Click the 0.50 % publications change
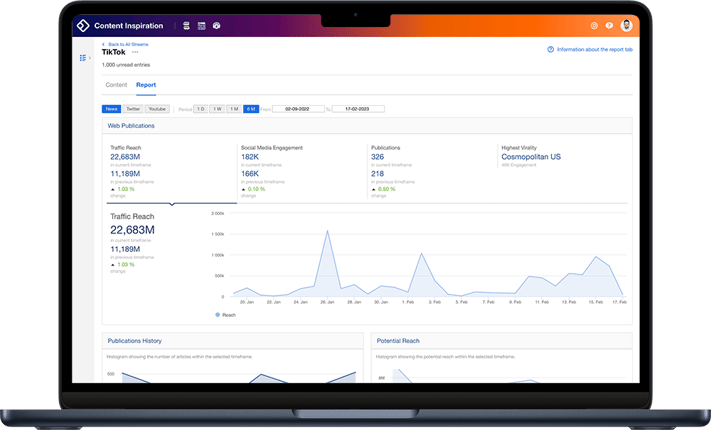The height and width of the screenshot is (430, 711). coord(386,189)
